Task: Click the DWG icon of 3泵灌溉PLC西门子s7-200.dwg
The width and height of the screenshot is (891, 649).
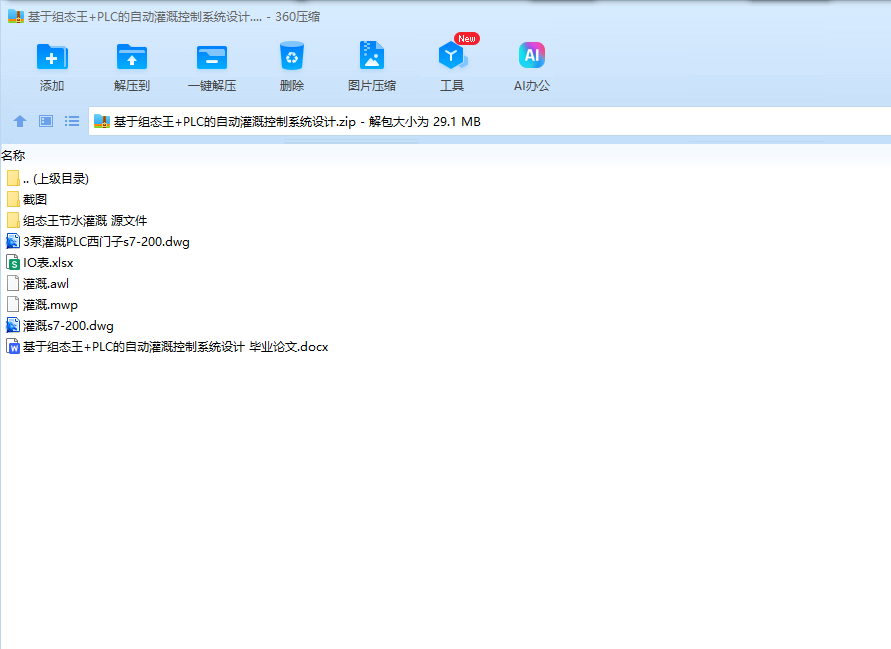Action: 13,242
